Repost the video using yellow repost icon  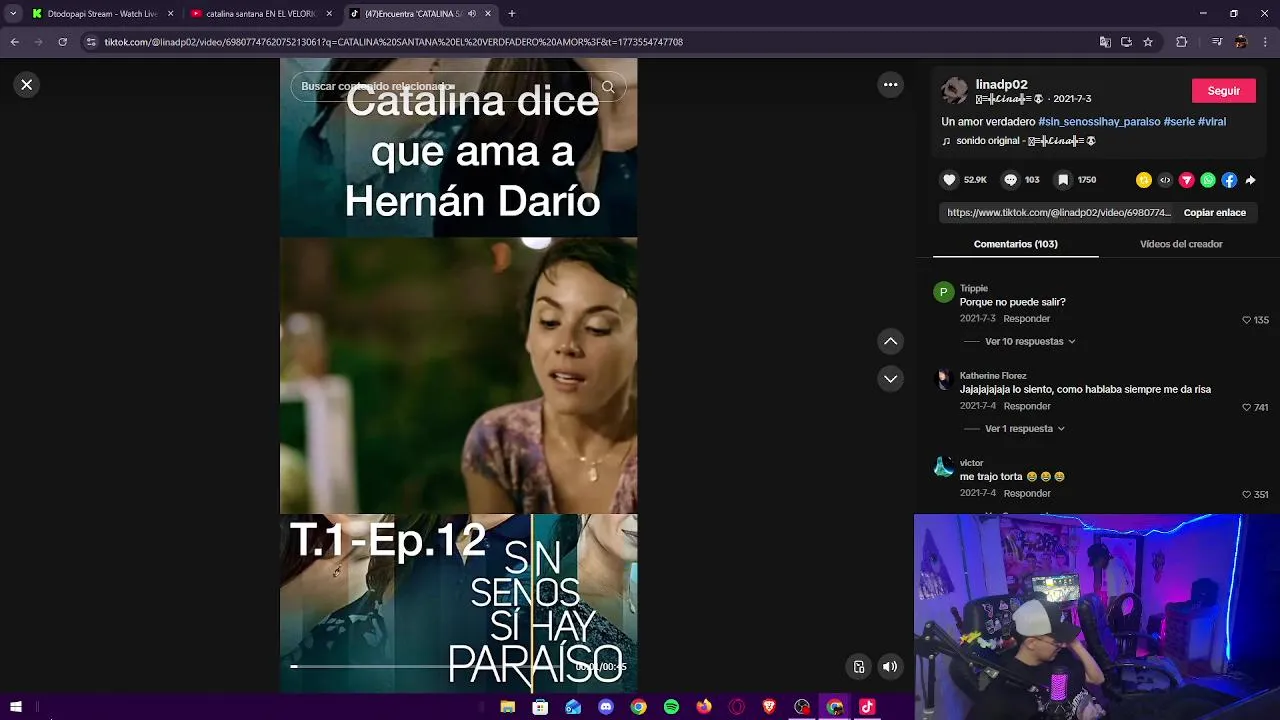pos(1144,180)
